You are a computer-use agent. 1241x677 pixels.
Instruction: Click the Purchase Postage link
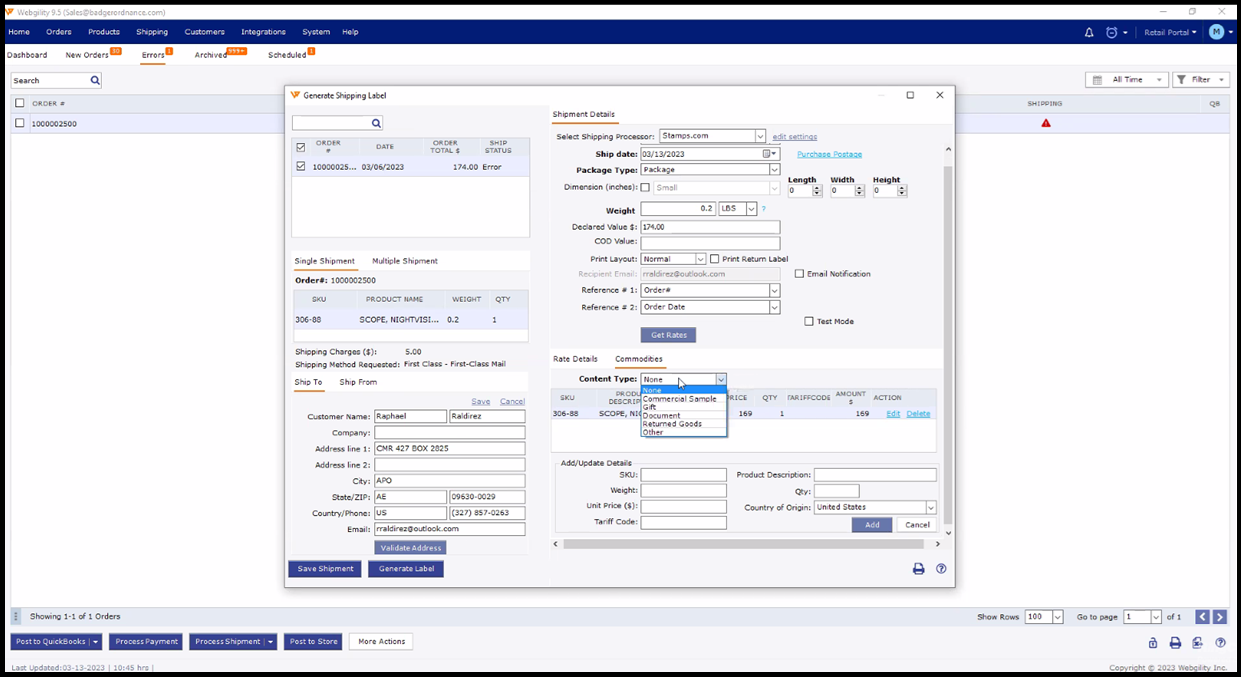pos(829,154)
